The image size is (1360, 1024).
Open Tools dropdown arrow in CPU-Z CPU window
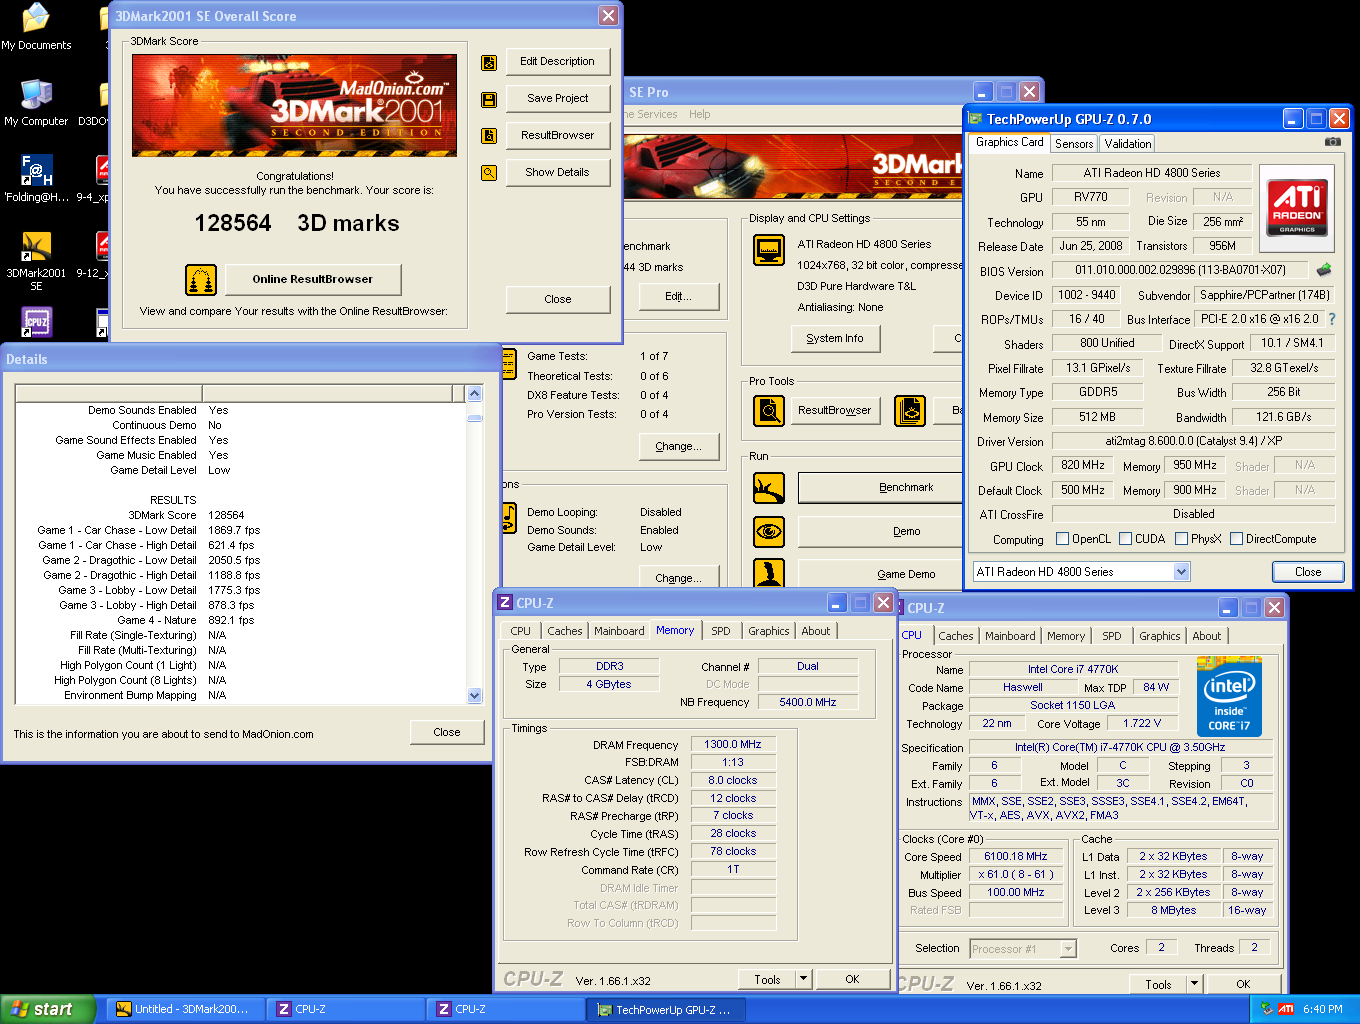pos(1194,984)
